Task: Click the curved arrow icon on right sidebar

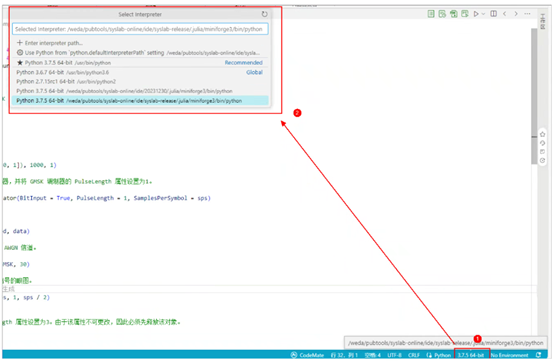Action: [x=542, y=143]
